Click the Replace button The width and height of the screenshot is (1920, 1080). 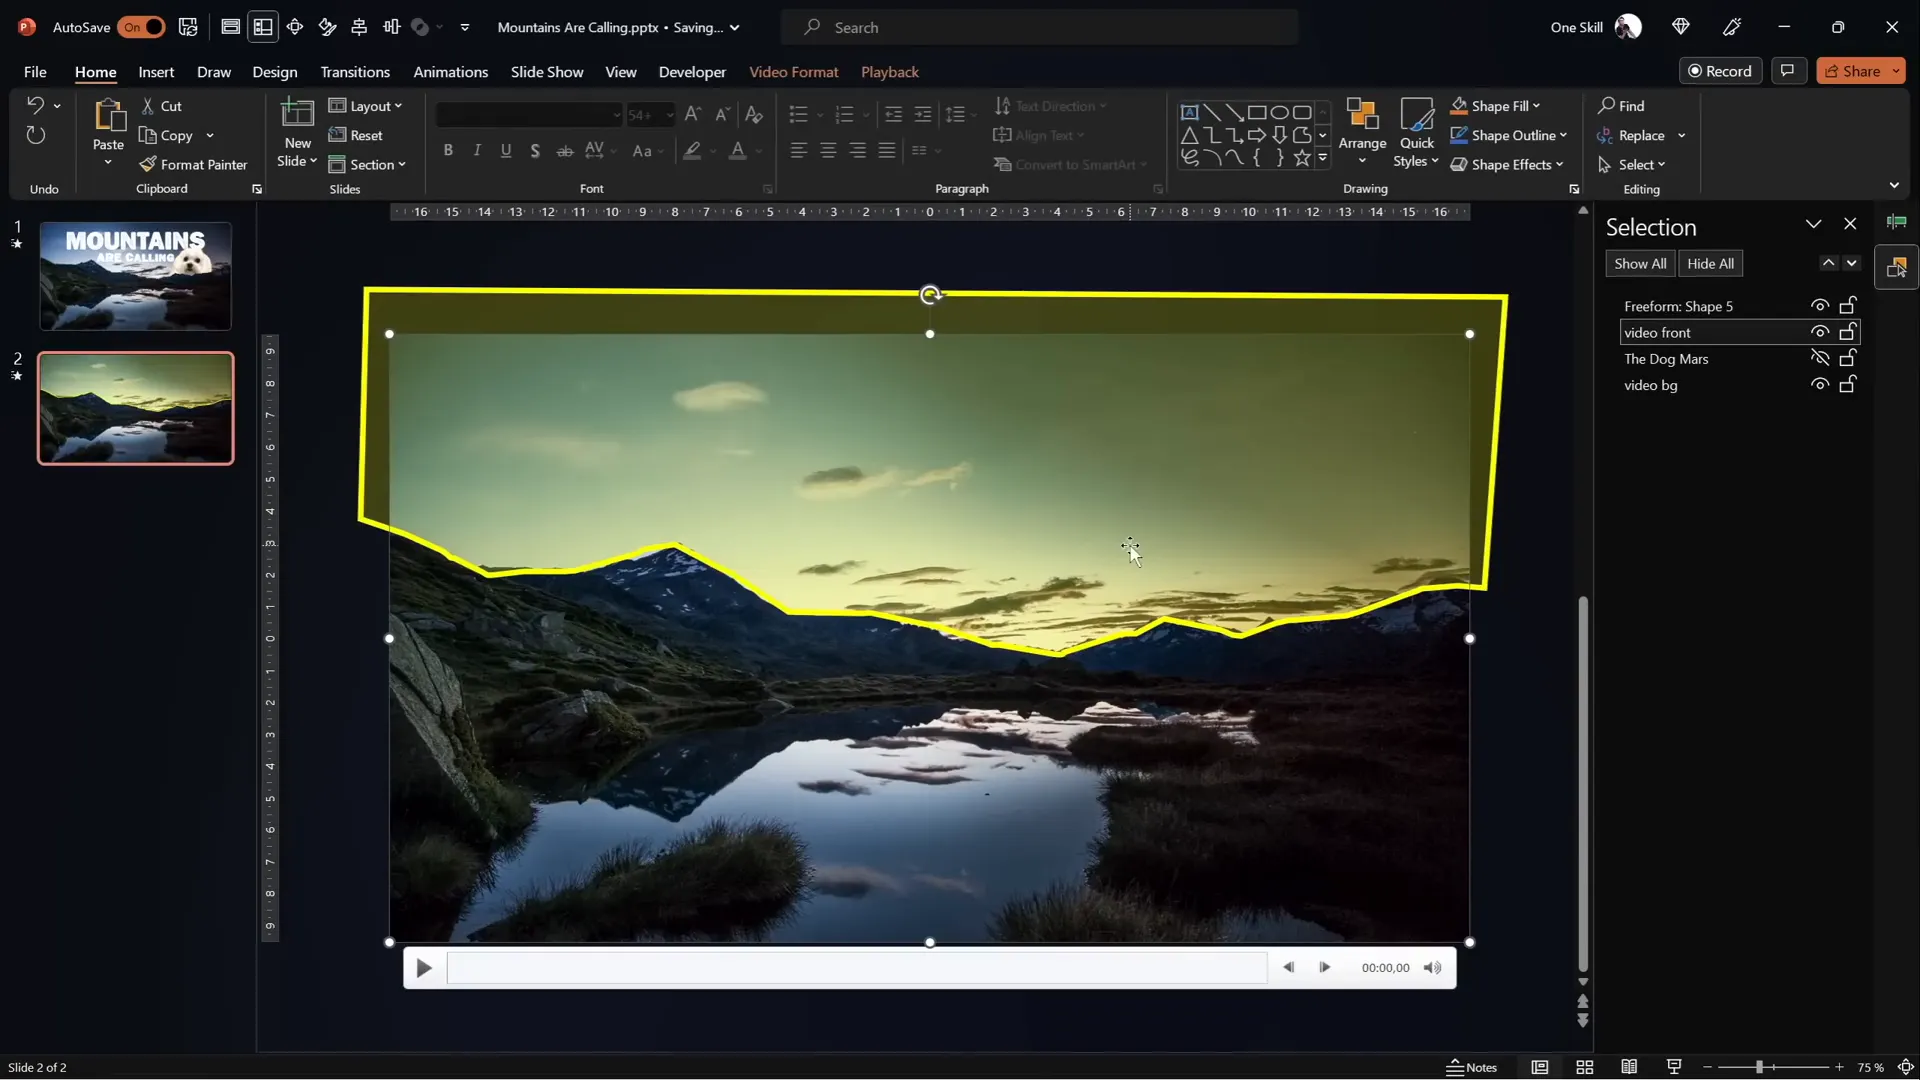tap(1632, 135)
